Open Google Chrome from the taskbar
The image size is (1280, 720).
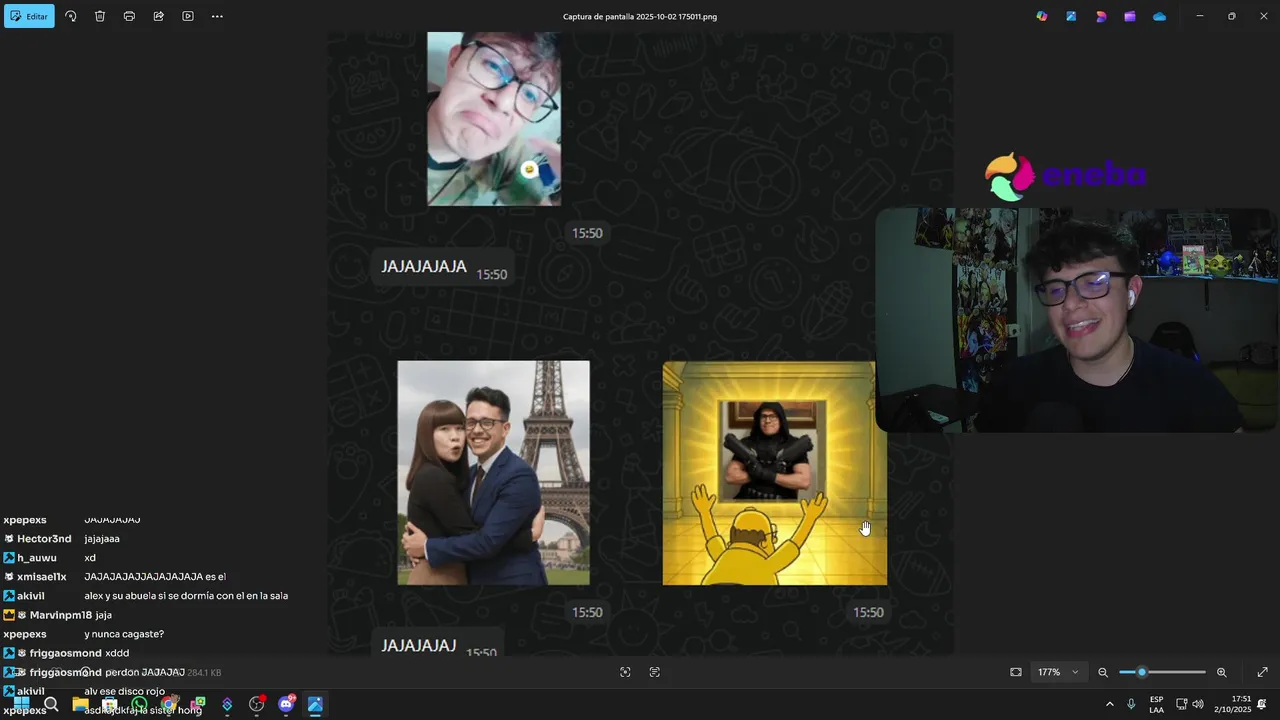[x=168, y=704]
